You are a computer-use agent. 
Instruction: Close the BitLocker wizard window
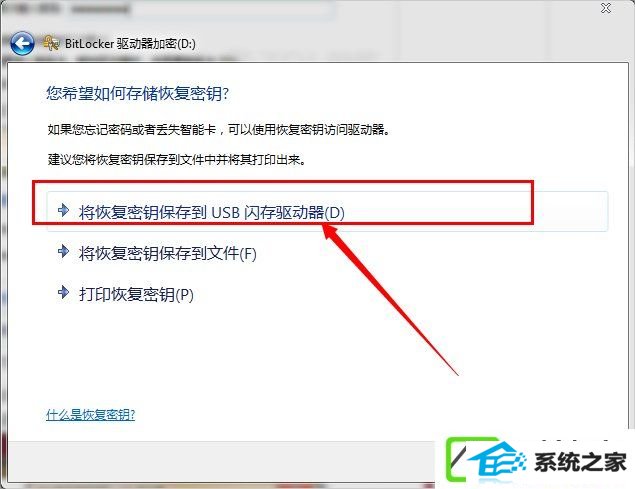coord(606,8)
